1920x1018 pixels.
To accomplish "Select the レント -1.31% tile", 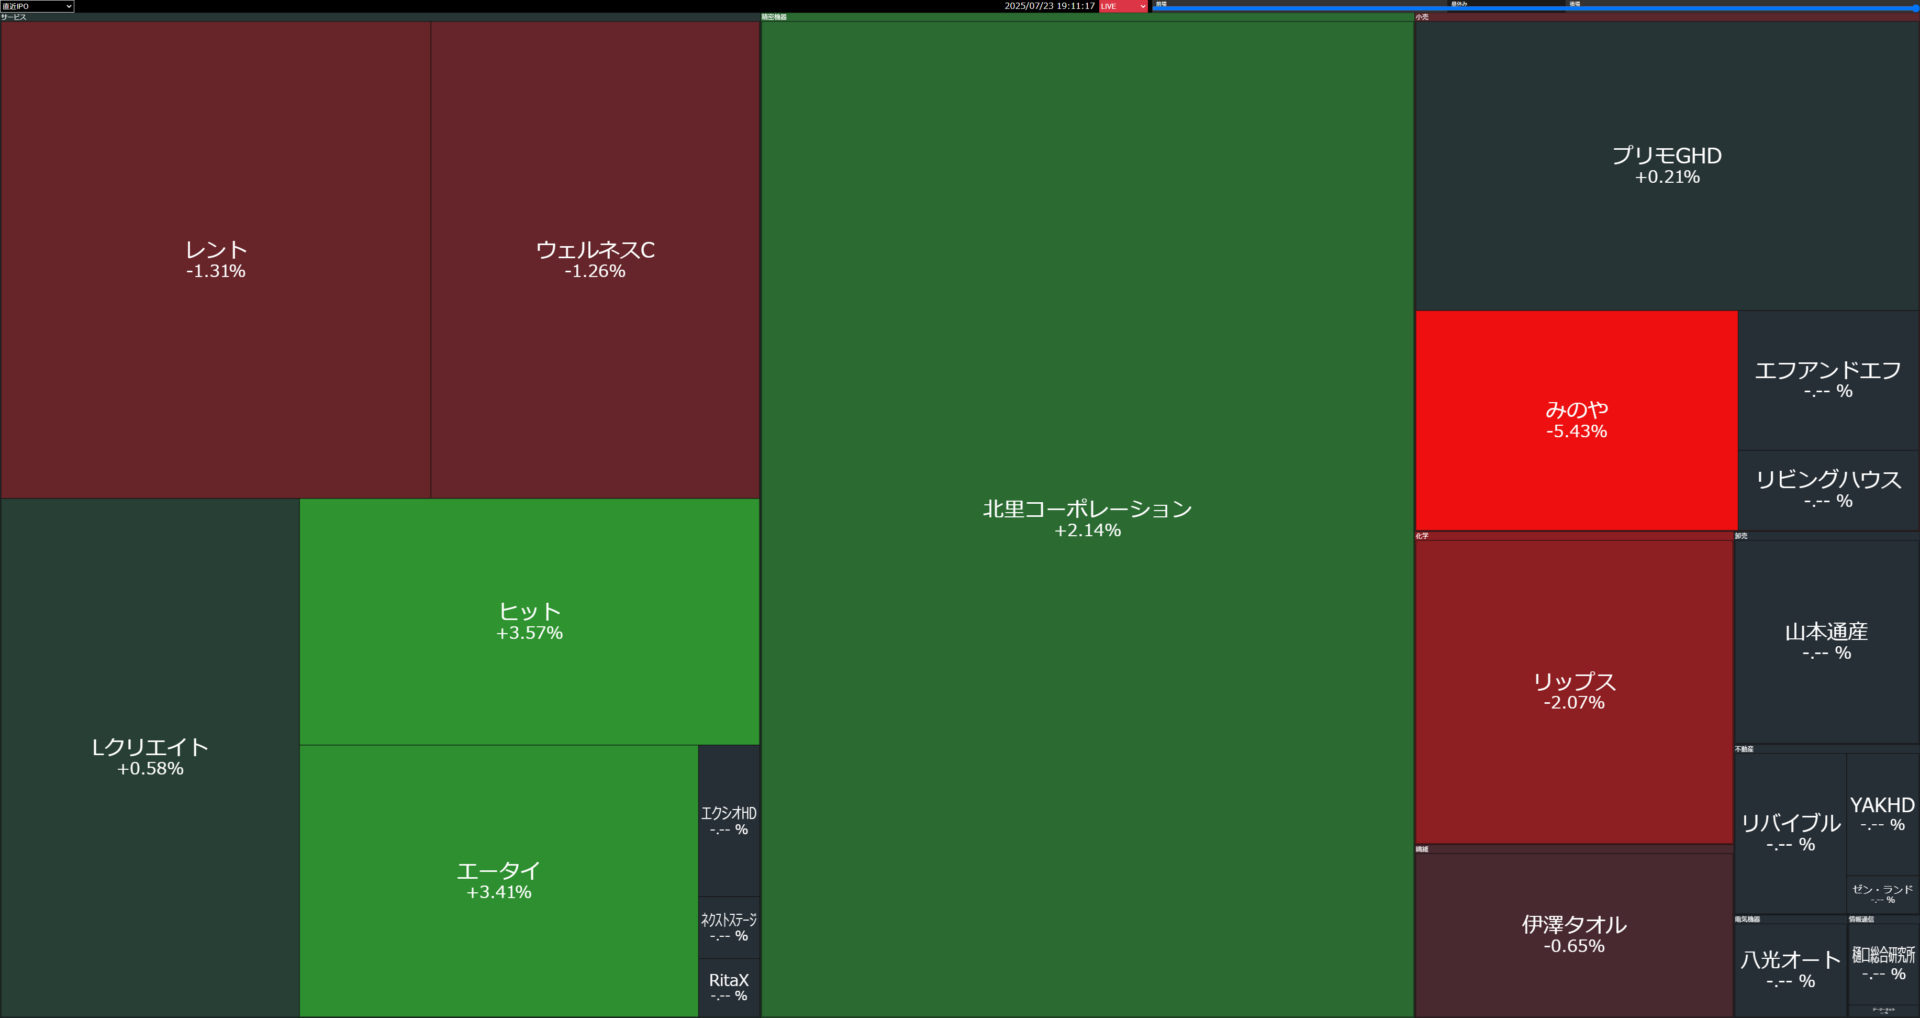I will (x=215, y=260).
